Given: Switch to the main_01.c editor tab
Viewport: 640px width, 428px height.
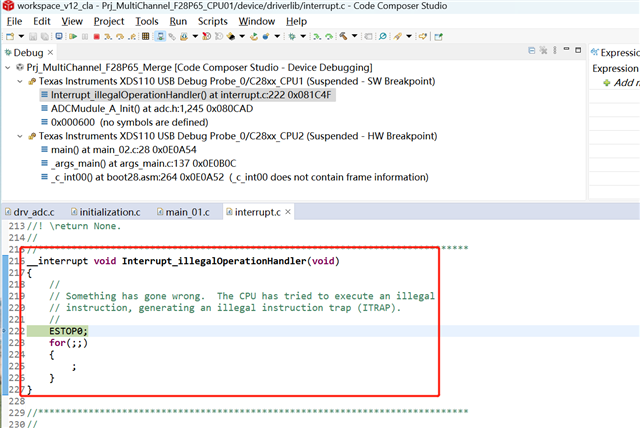Looking at the screenshot, I should click(183, 212).
